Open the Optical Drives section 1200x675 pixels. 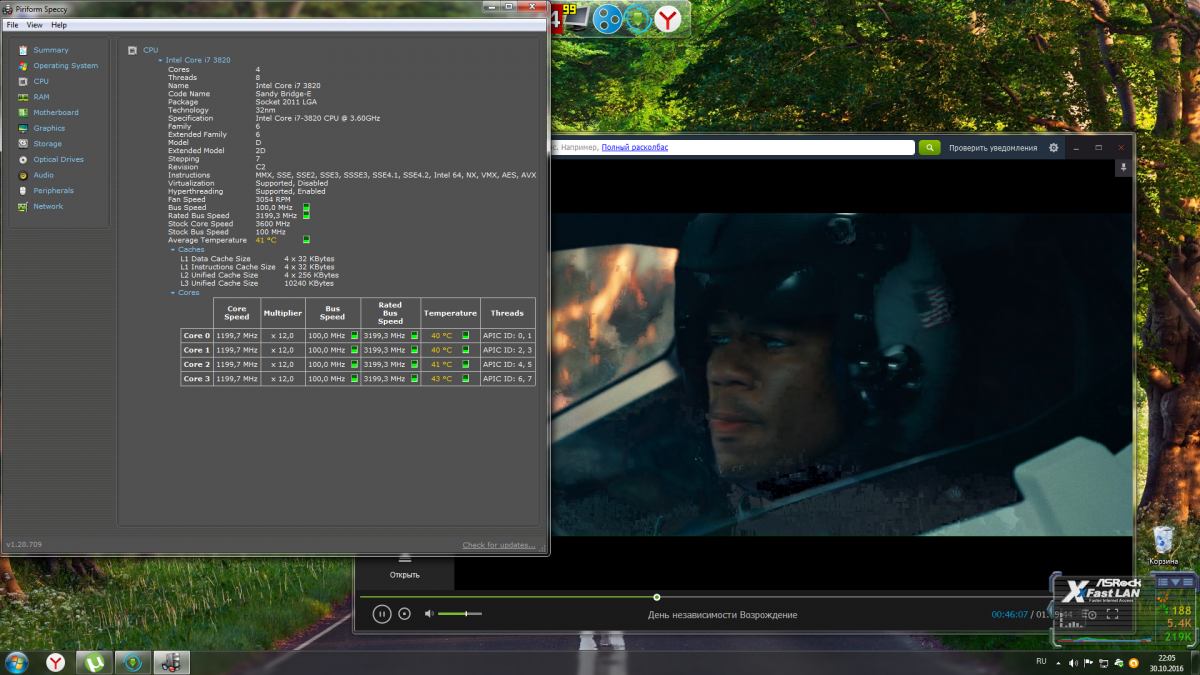(x=58, y=160)
